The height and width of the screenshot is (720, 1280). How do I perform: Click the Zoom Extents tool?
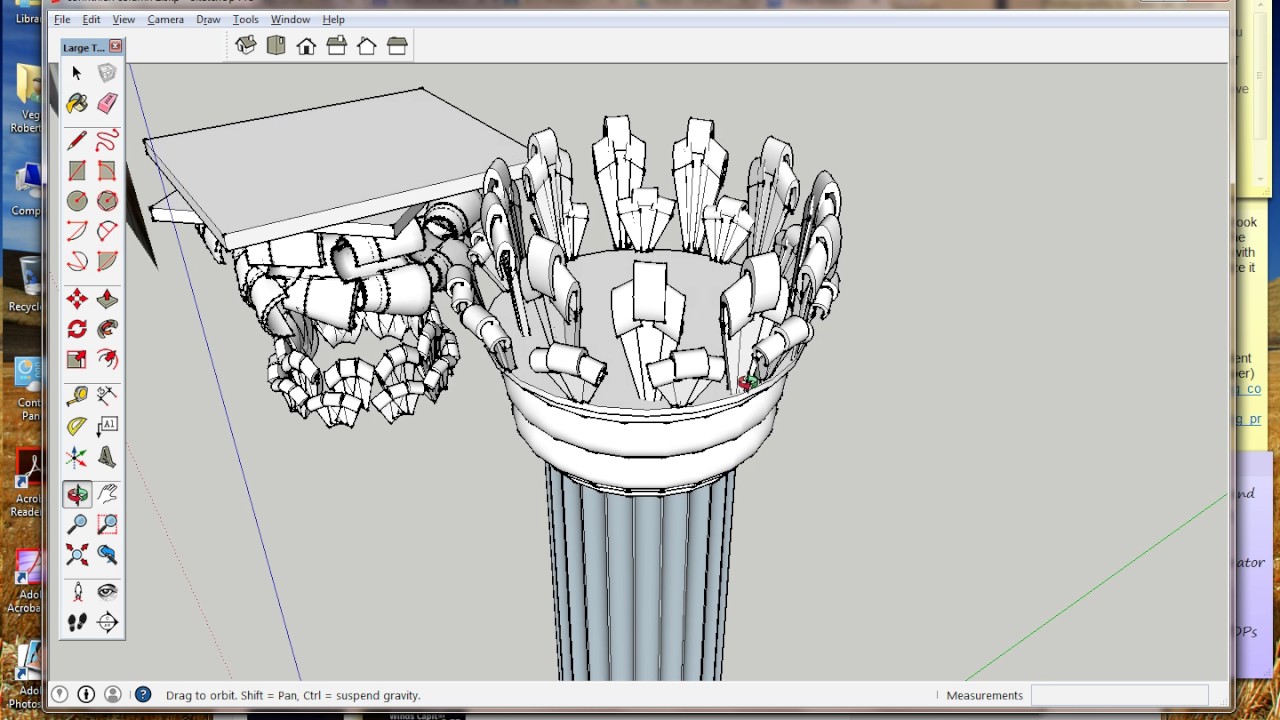pos(77,555)
